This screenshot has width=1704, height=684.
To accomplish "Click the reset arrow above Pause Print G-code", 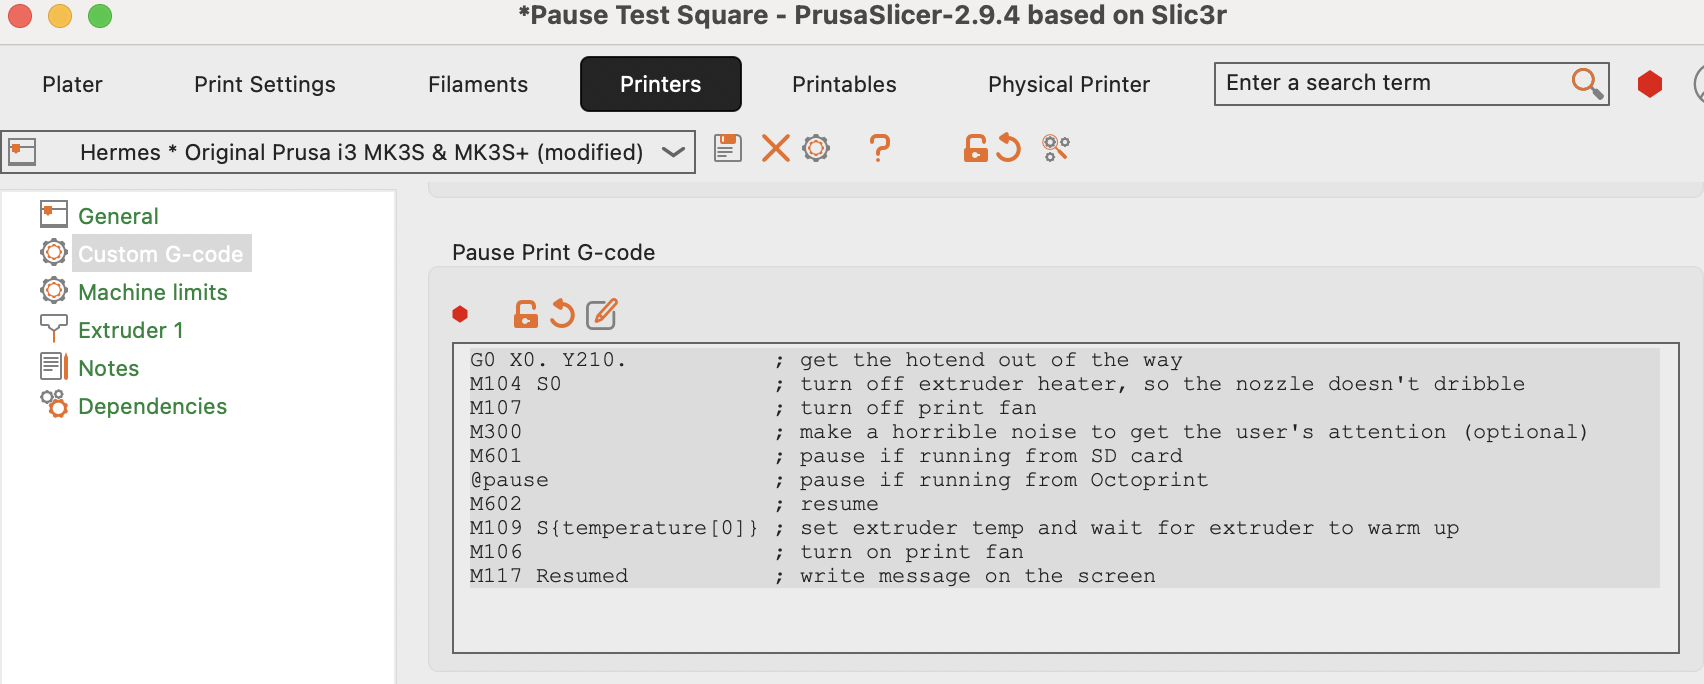I will (x=563, y=314).
